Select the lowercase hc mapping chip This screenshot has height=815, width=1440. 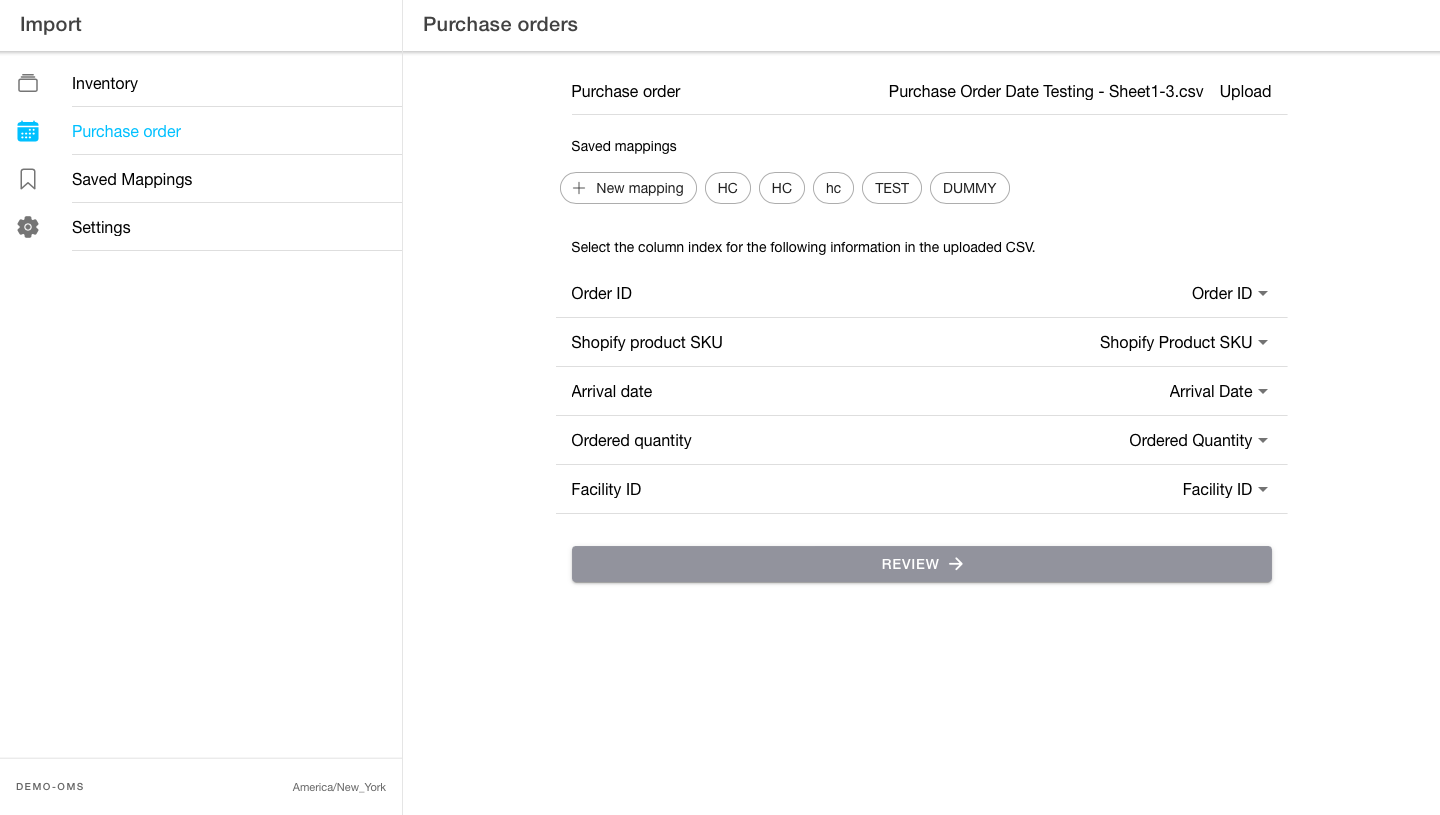click(833, 188)
